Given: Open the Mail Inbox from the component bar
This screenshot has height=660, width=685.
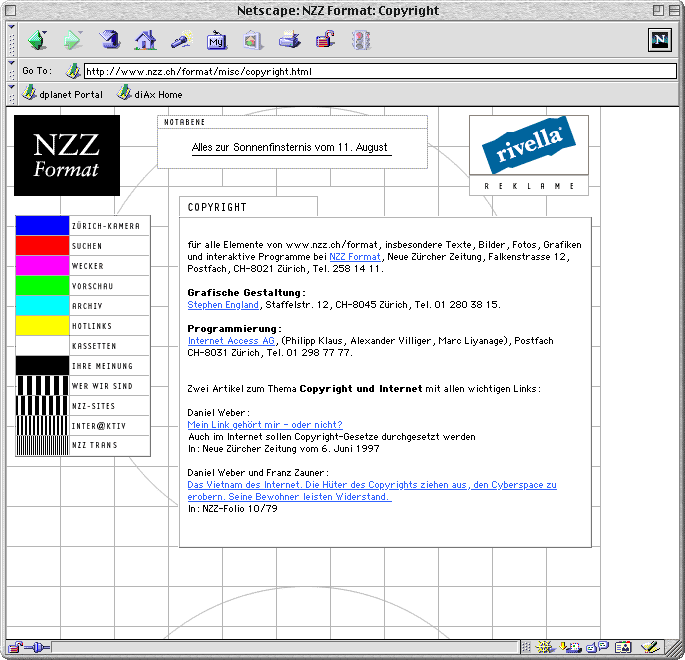Looking at the screenshot, I should tap(571, 647).
